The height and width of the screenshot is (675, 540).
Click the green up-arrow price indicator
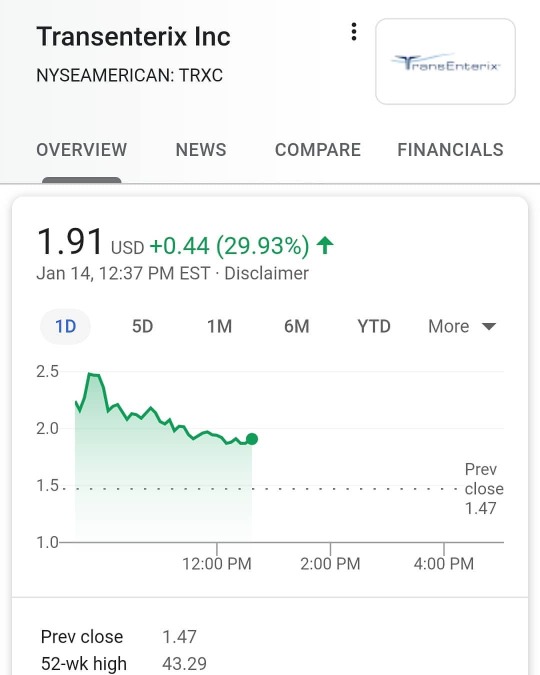[325, 245]
